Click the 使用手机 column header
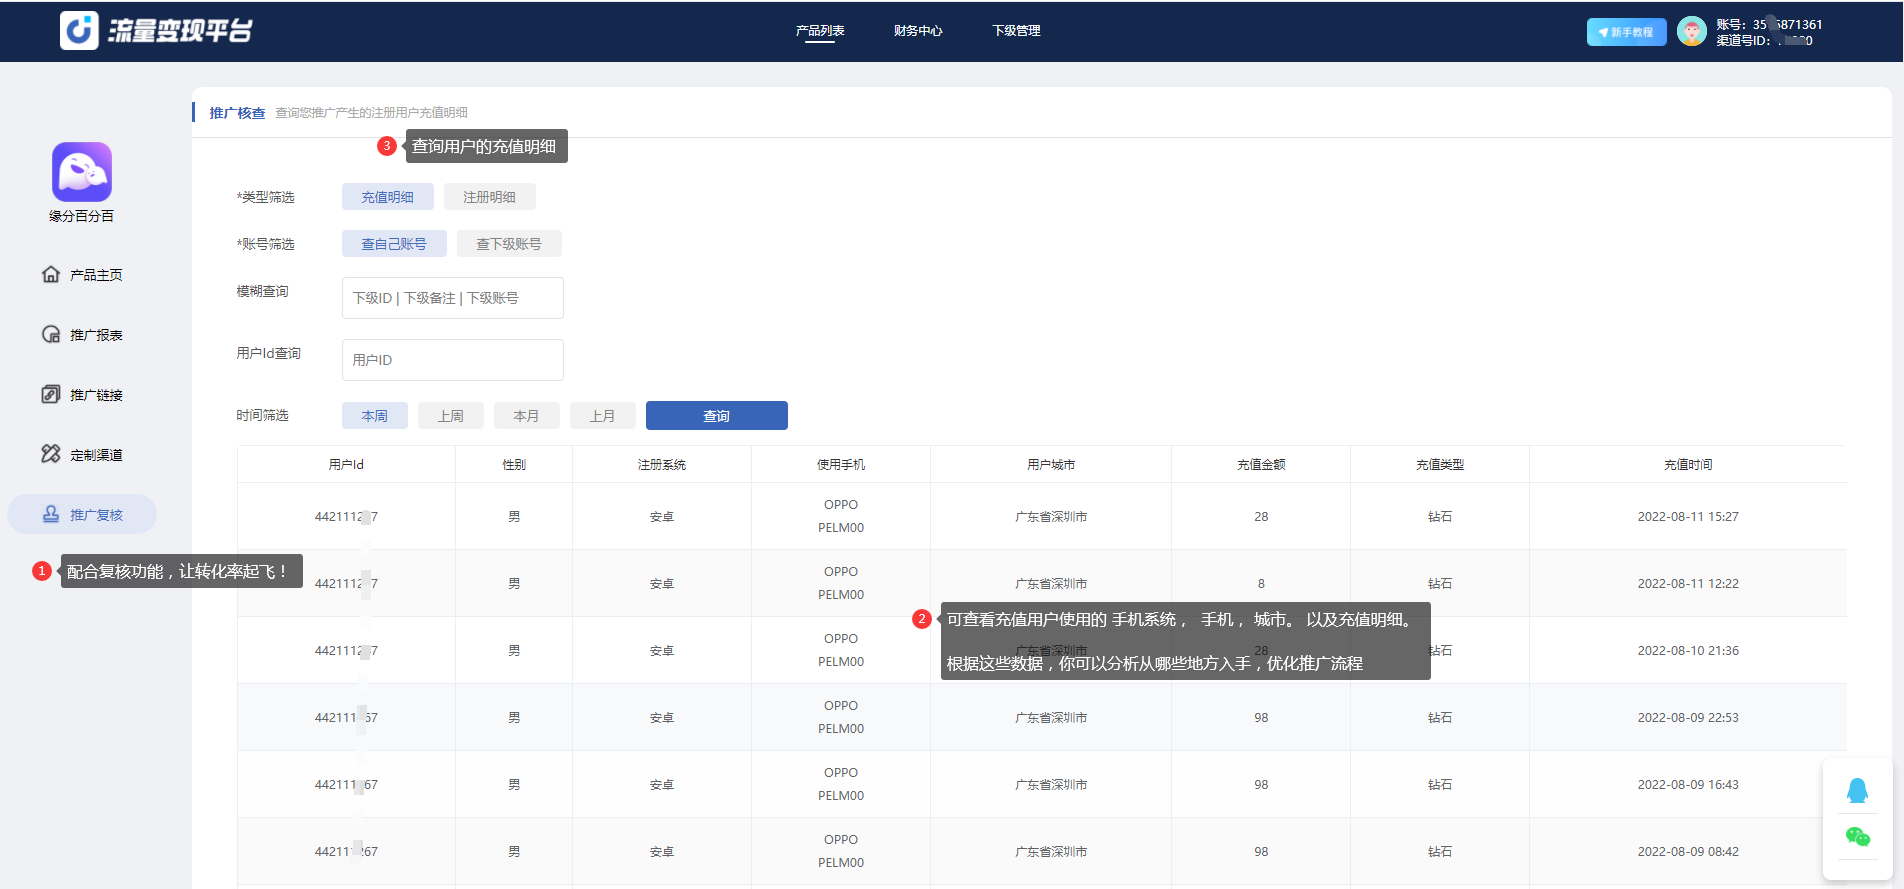 [841, 465]
